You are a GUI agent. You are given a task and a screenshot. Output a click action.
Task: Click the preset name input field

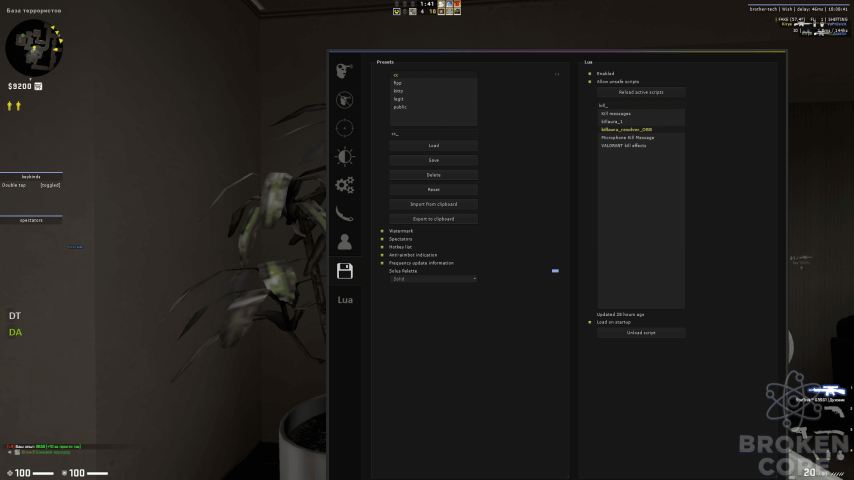(434, 133)
